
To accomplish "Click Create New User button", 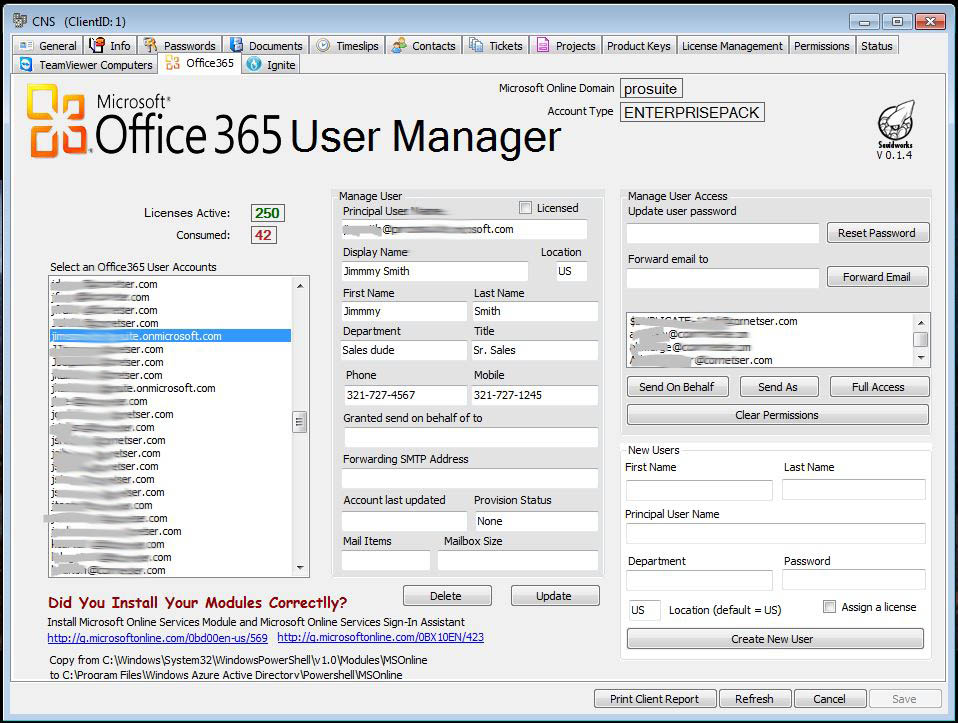I will [x=775, y=639].
